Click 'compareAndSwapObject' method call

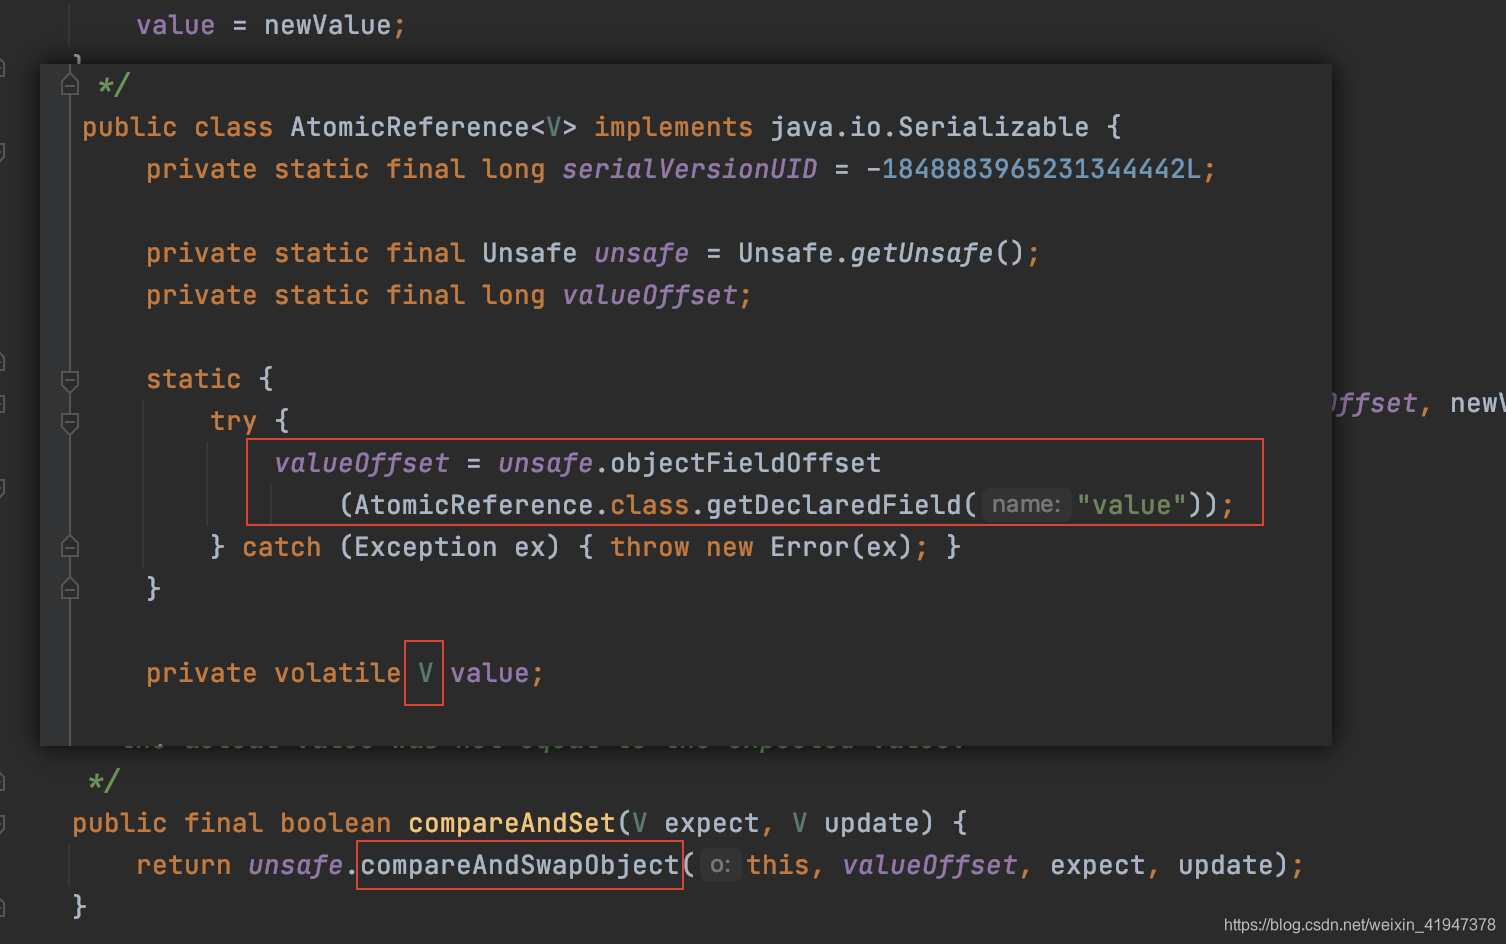[x=520, y=865]
